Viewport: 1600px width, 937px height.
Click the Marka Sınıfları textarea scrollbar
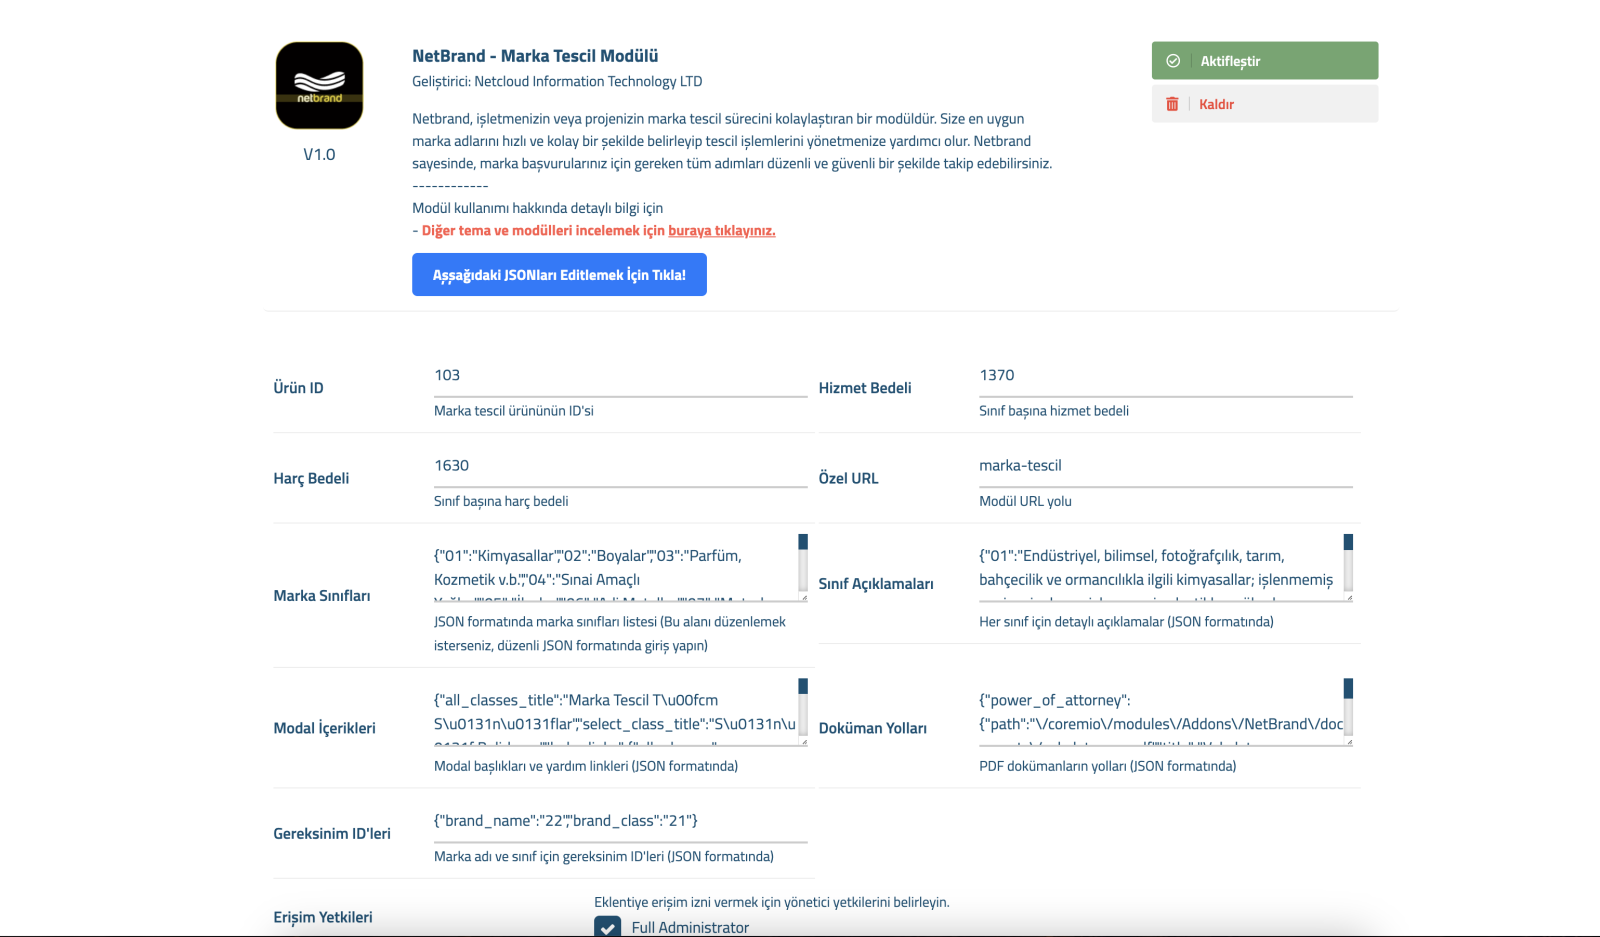click(x=803, y=565)
